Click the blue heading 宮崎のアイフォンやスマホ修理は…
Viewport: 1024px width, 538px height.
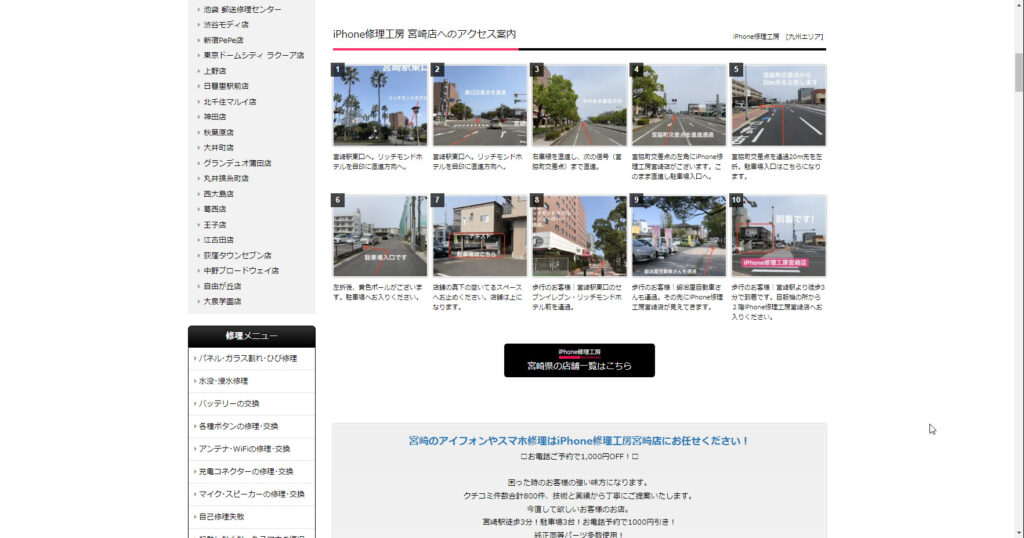point(579,441)
